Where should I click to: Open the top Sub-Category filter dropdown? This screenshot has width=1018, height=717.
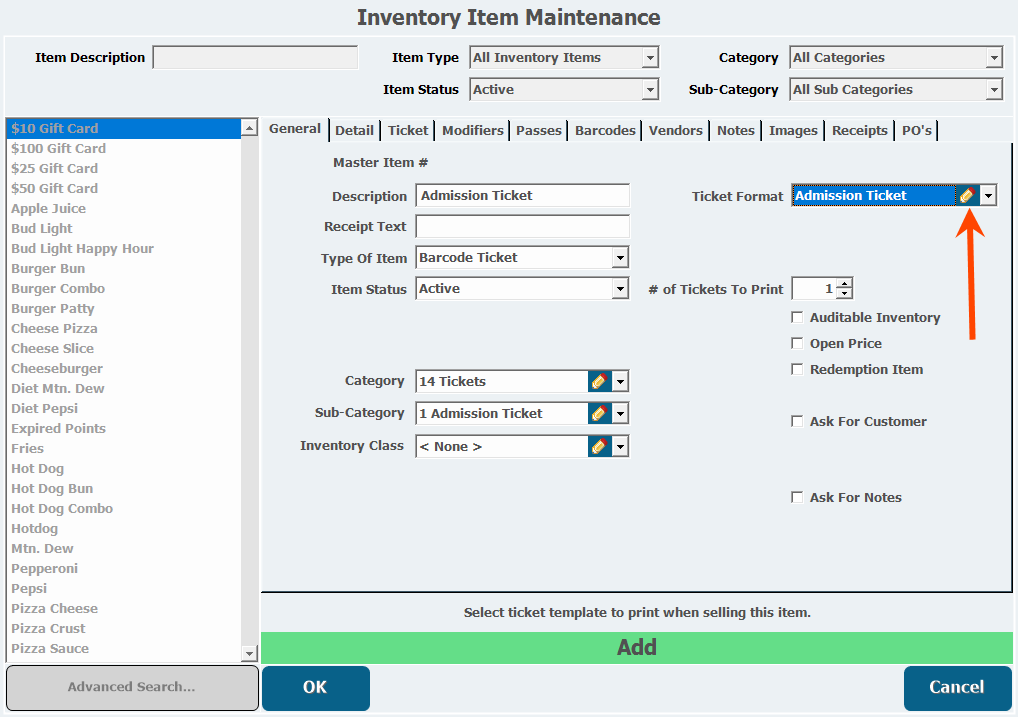pos(994,90)
